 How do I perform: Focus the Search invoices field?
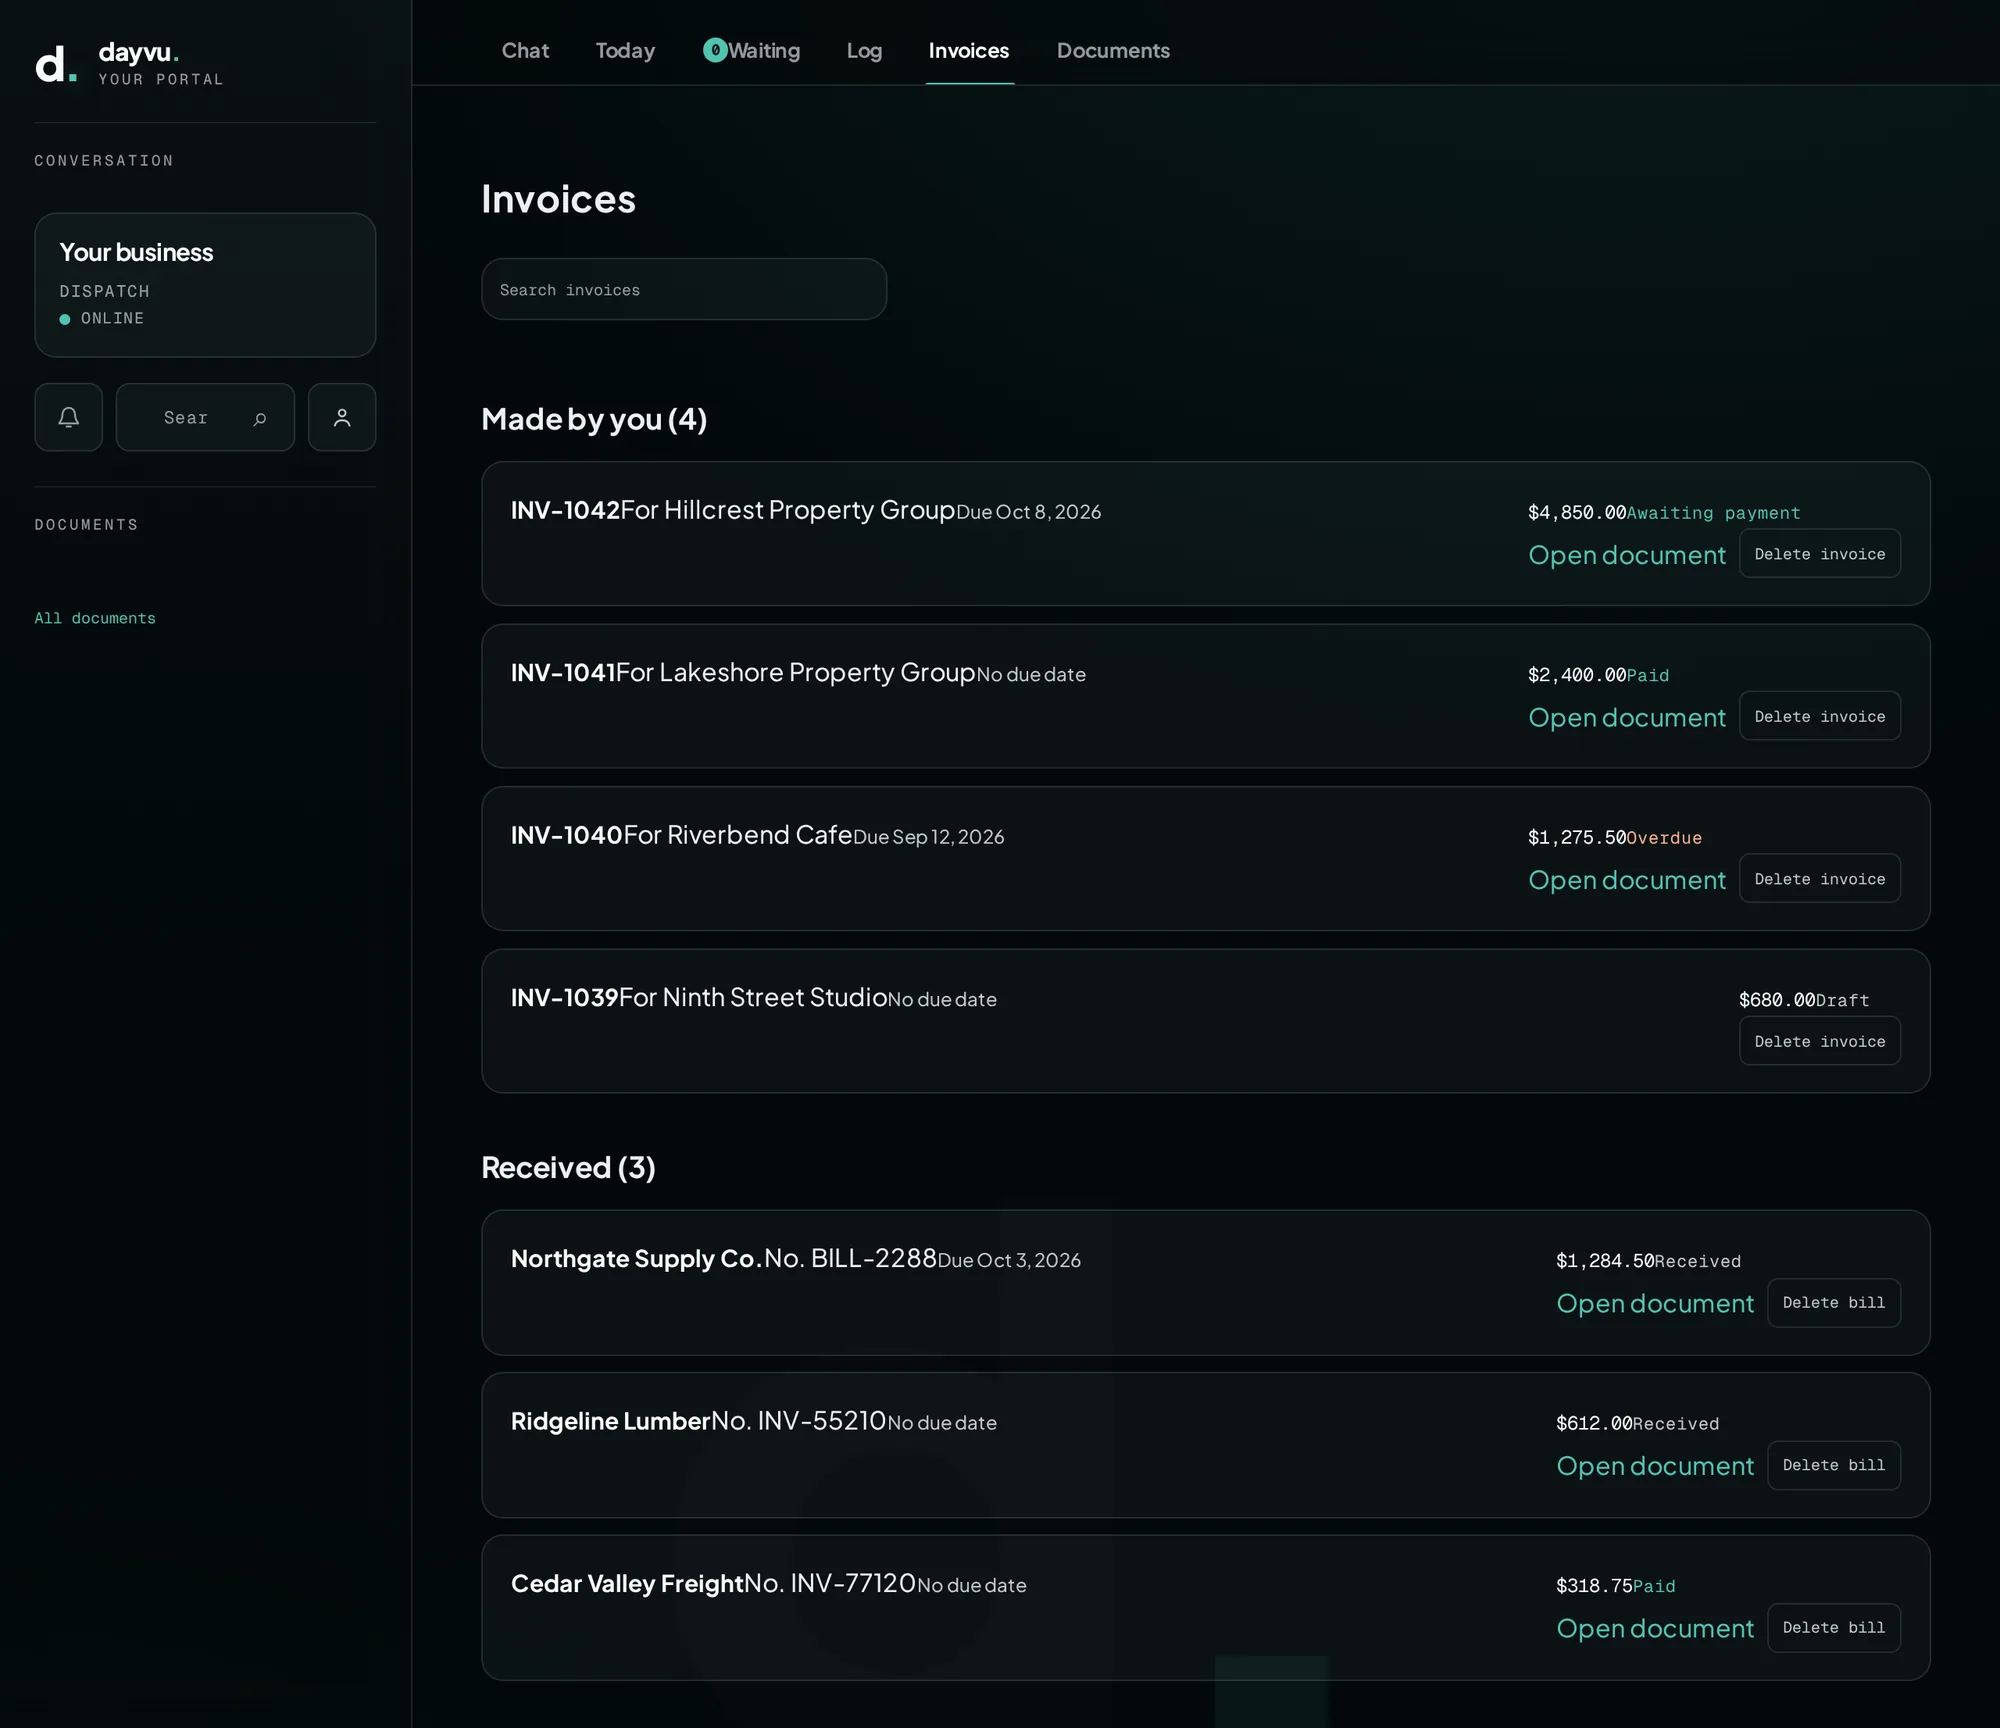[x=684, y=289]
